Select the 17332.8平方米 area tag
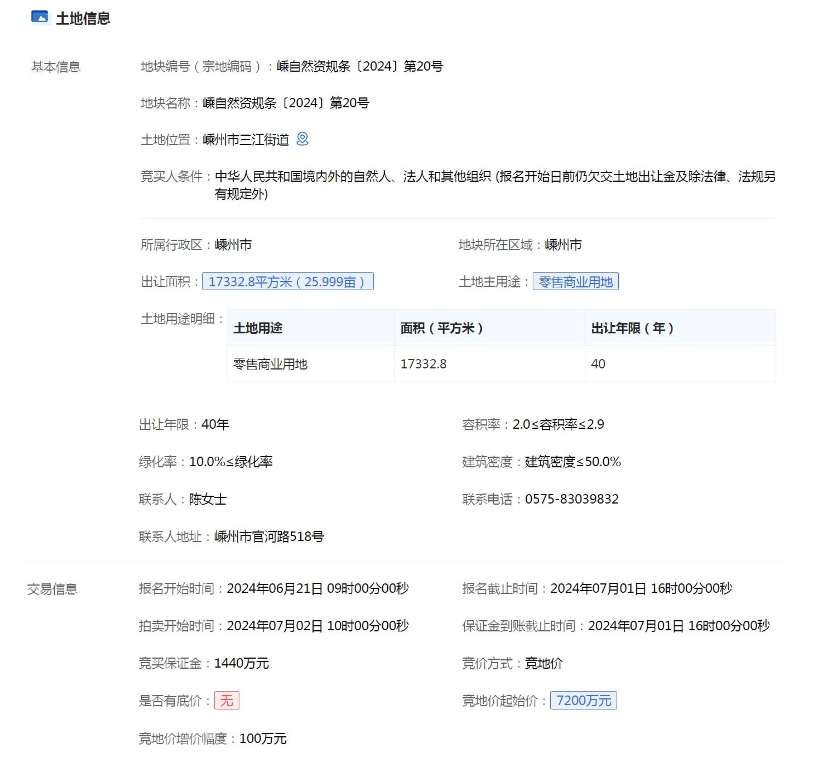Image resolution: width=820 pixels, height=773 pixels. [288, 282]
